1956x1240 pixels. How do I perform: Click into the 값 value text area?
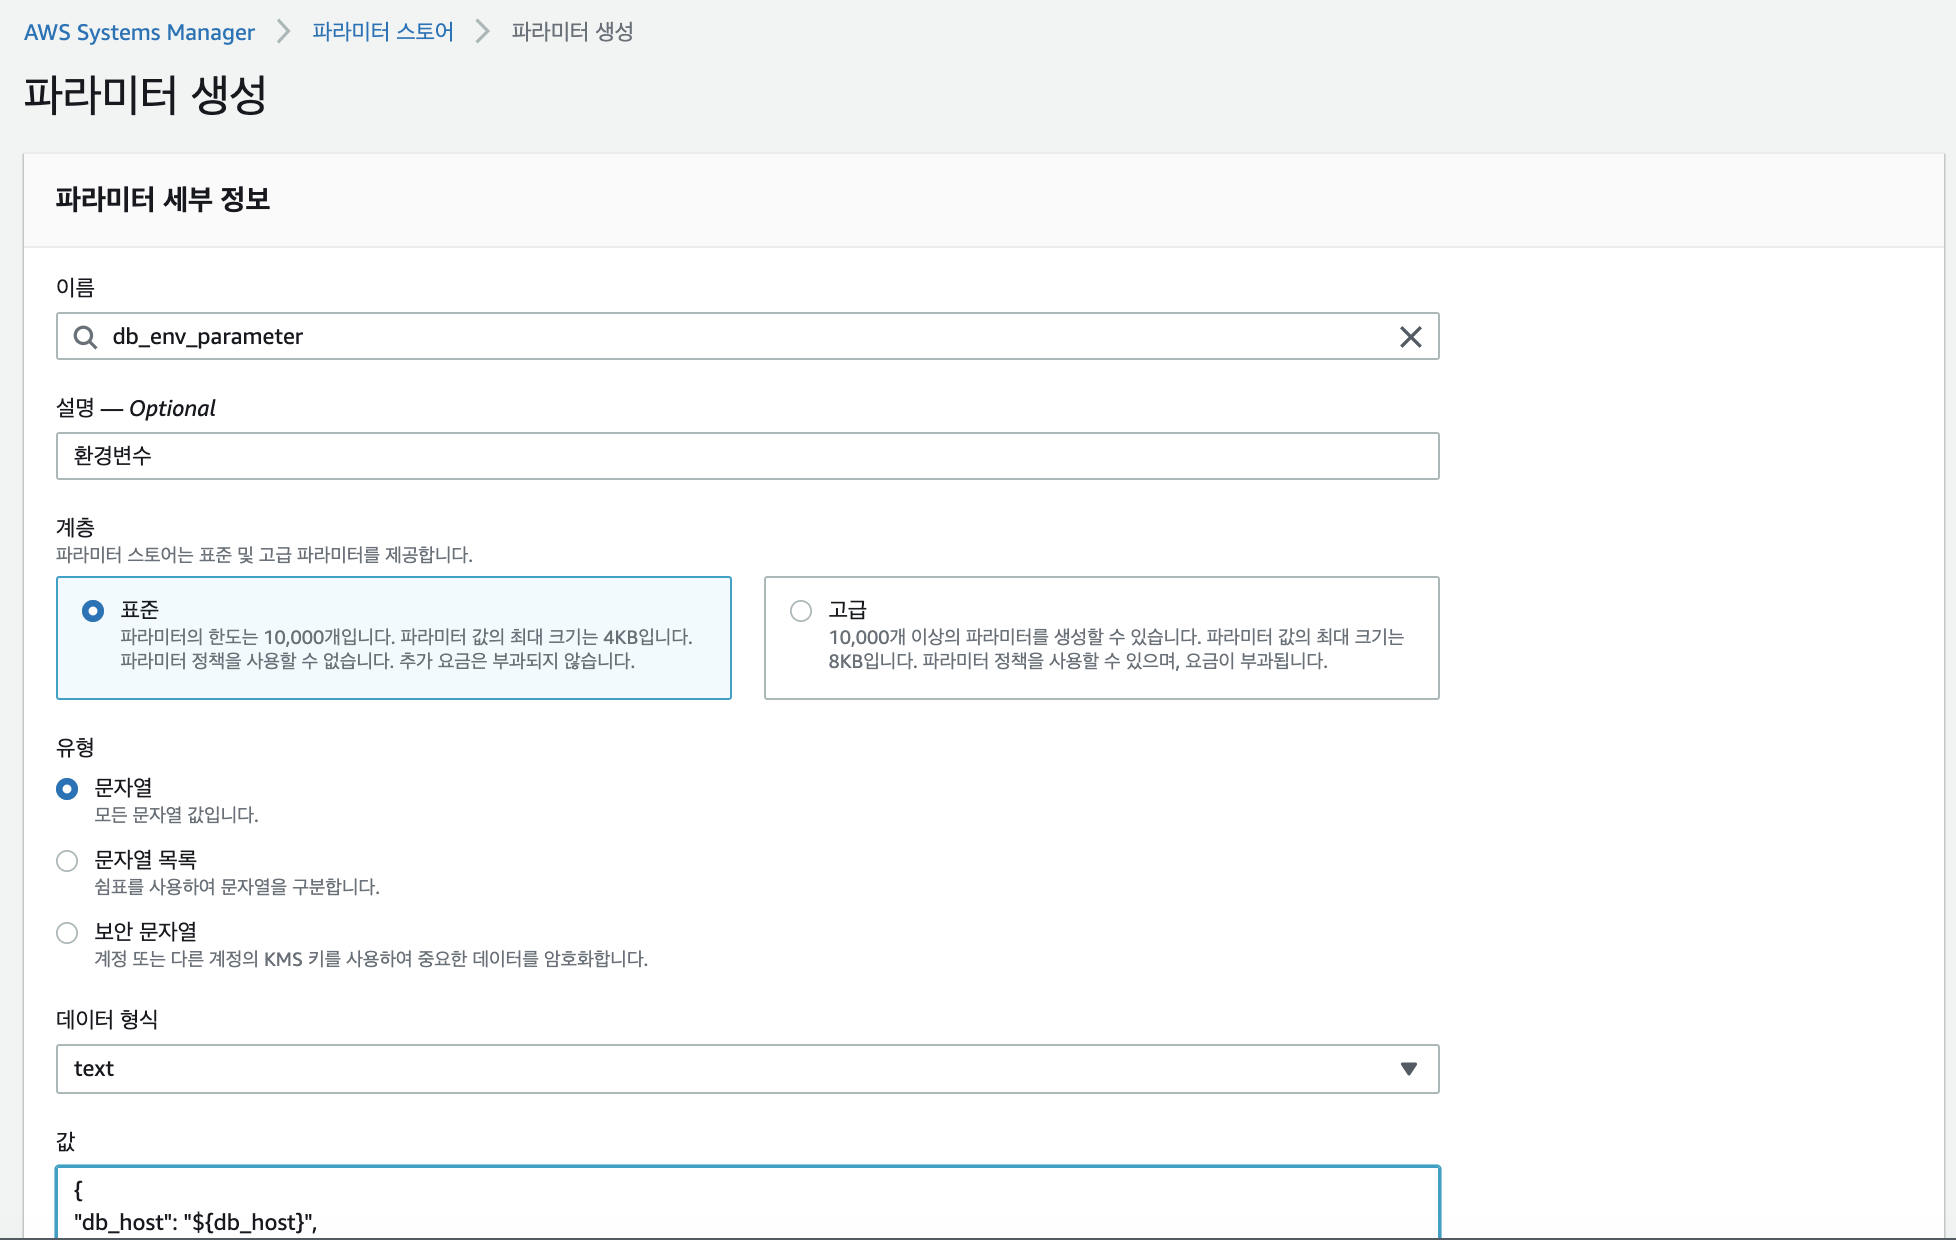coord(746,1205)
